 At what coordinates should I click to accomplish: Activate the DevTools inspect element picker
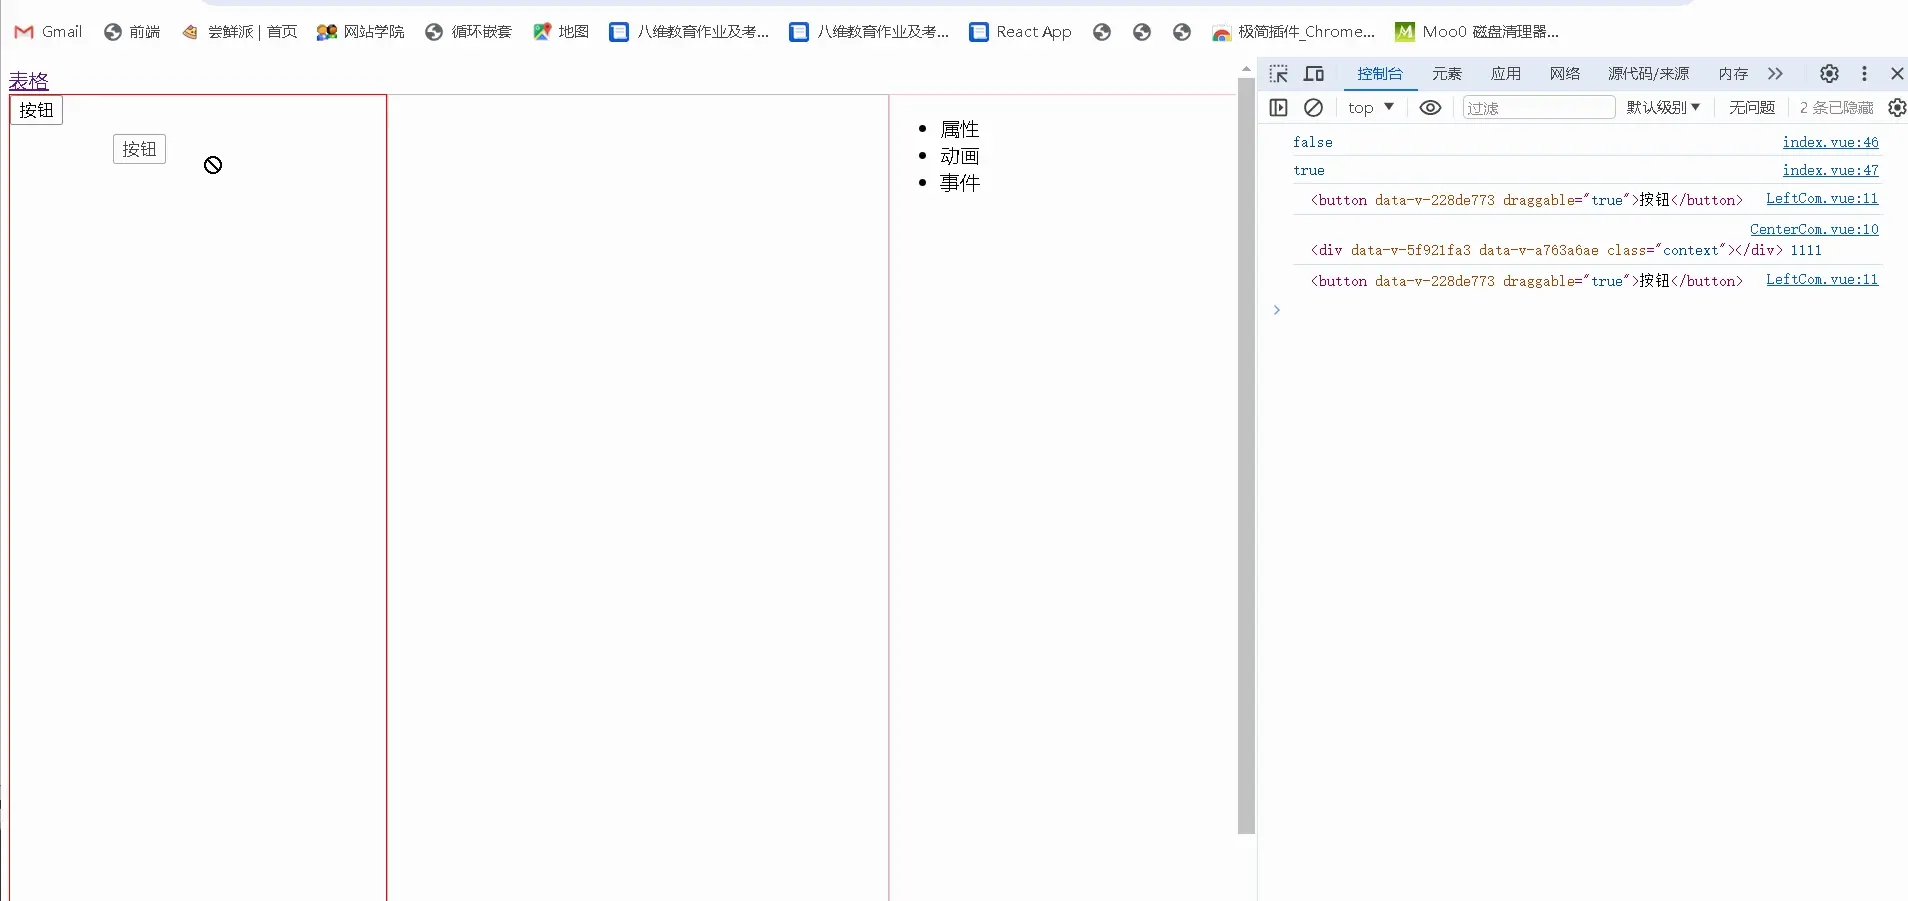(1278, 74)
